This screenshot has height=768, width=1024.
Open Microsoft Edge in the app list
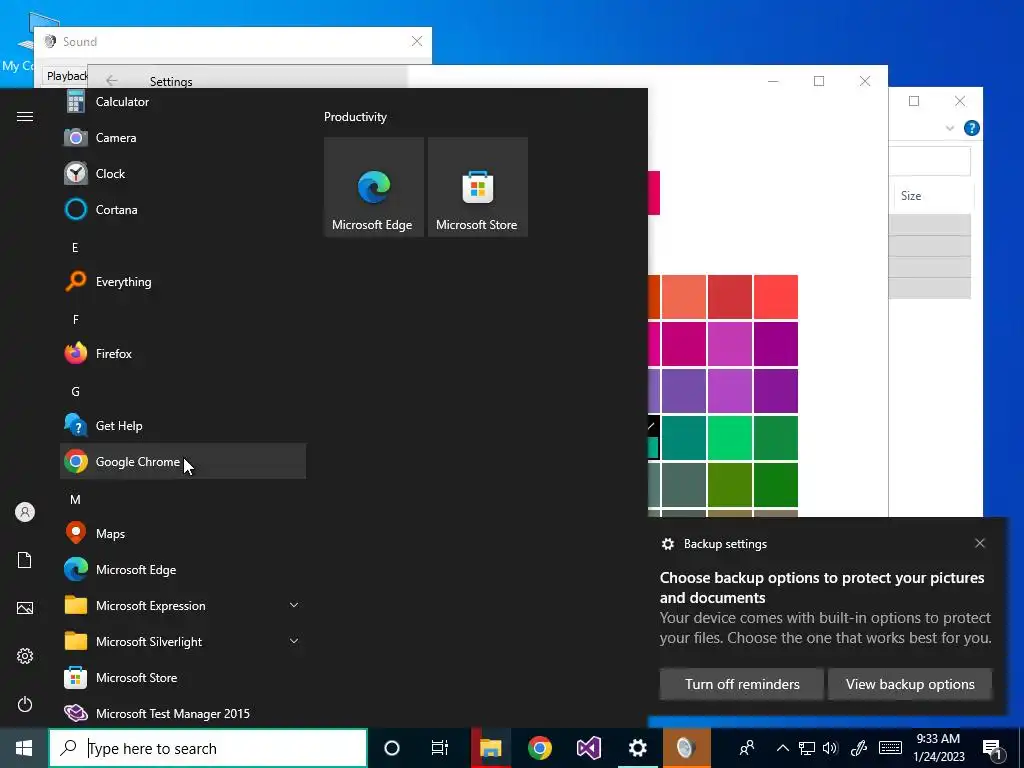183,569
